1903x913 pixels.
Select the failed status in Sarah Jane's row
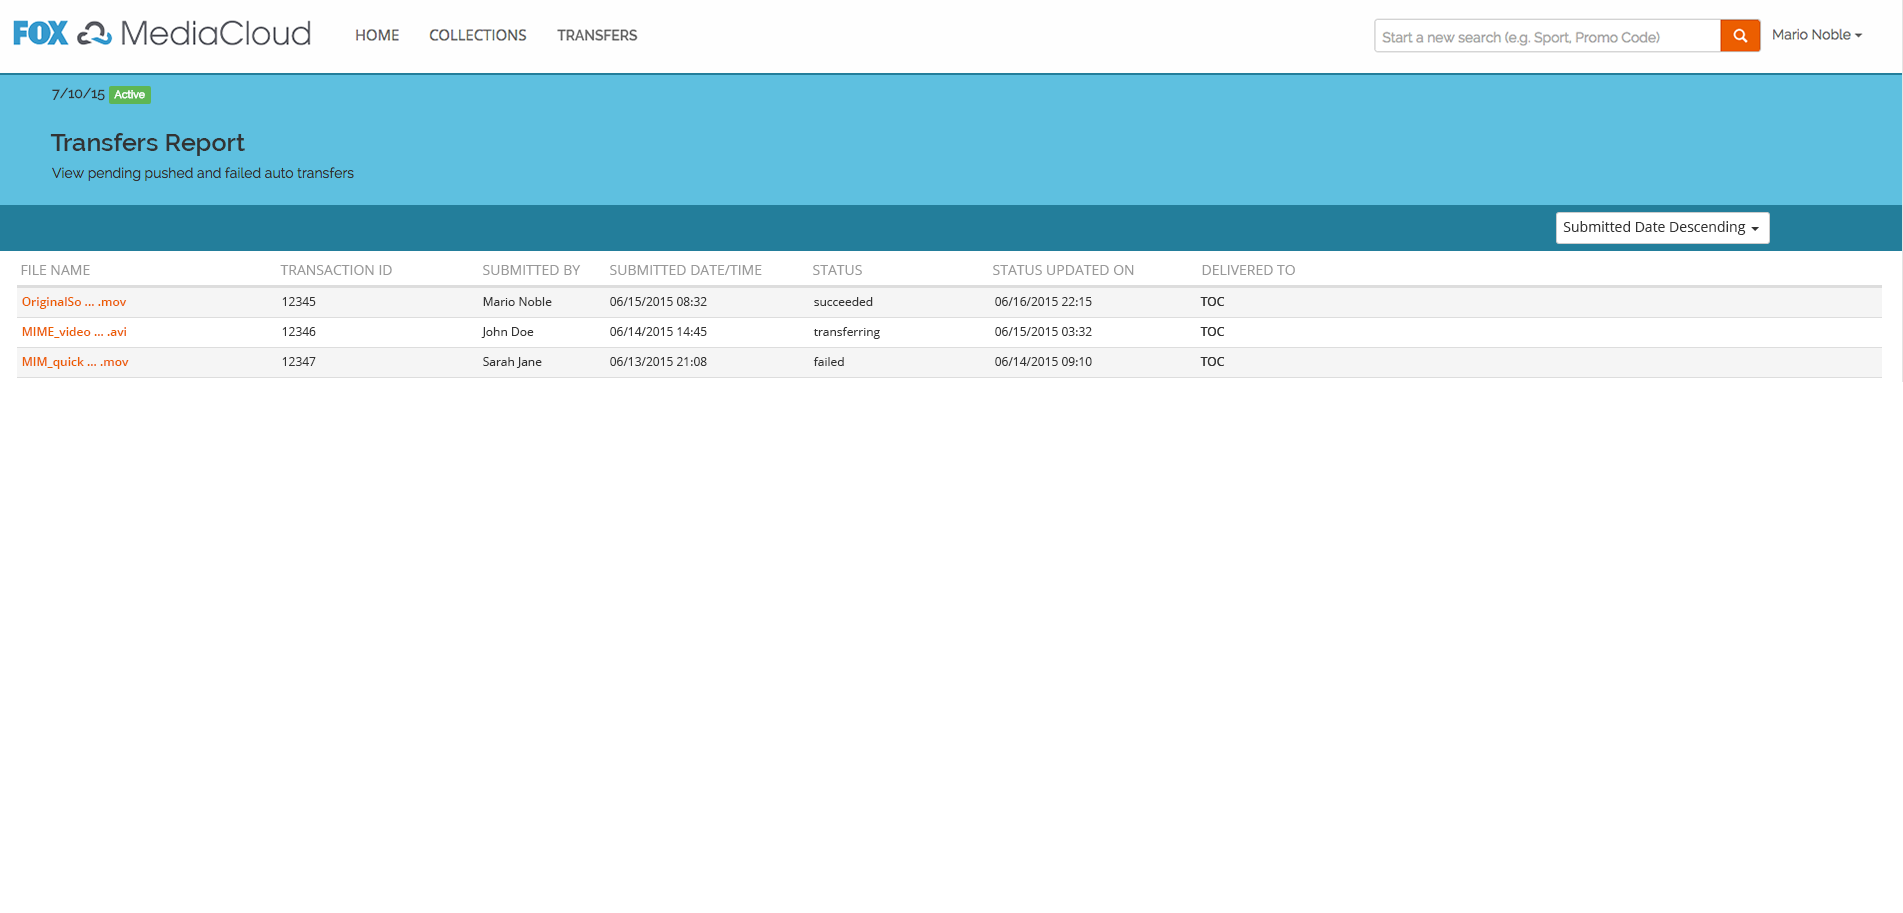(829, 362)
